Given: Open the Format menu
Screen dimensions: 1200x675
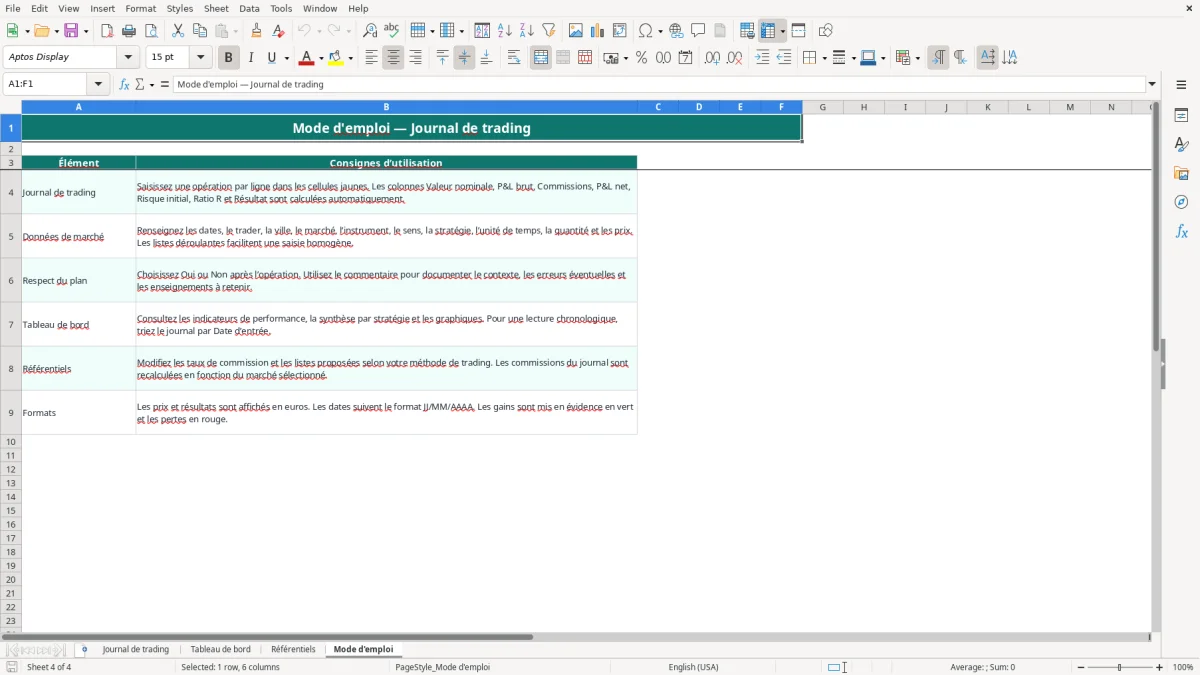Looking at the screenshot, I should pyautogui.click(x=141, y=8).
